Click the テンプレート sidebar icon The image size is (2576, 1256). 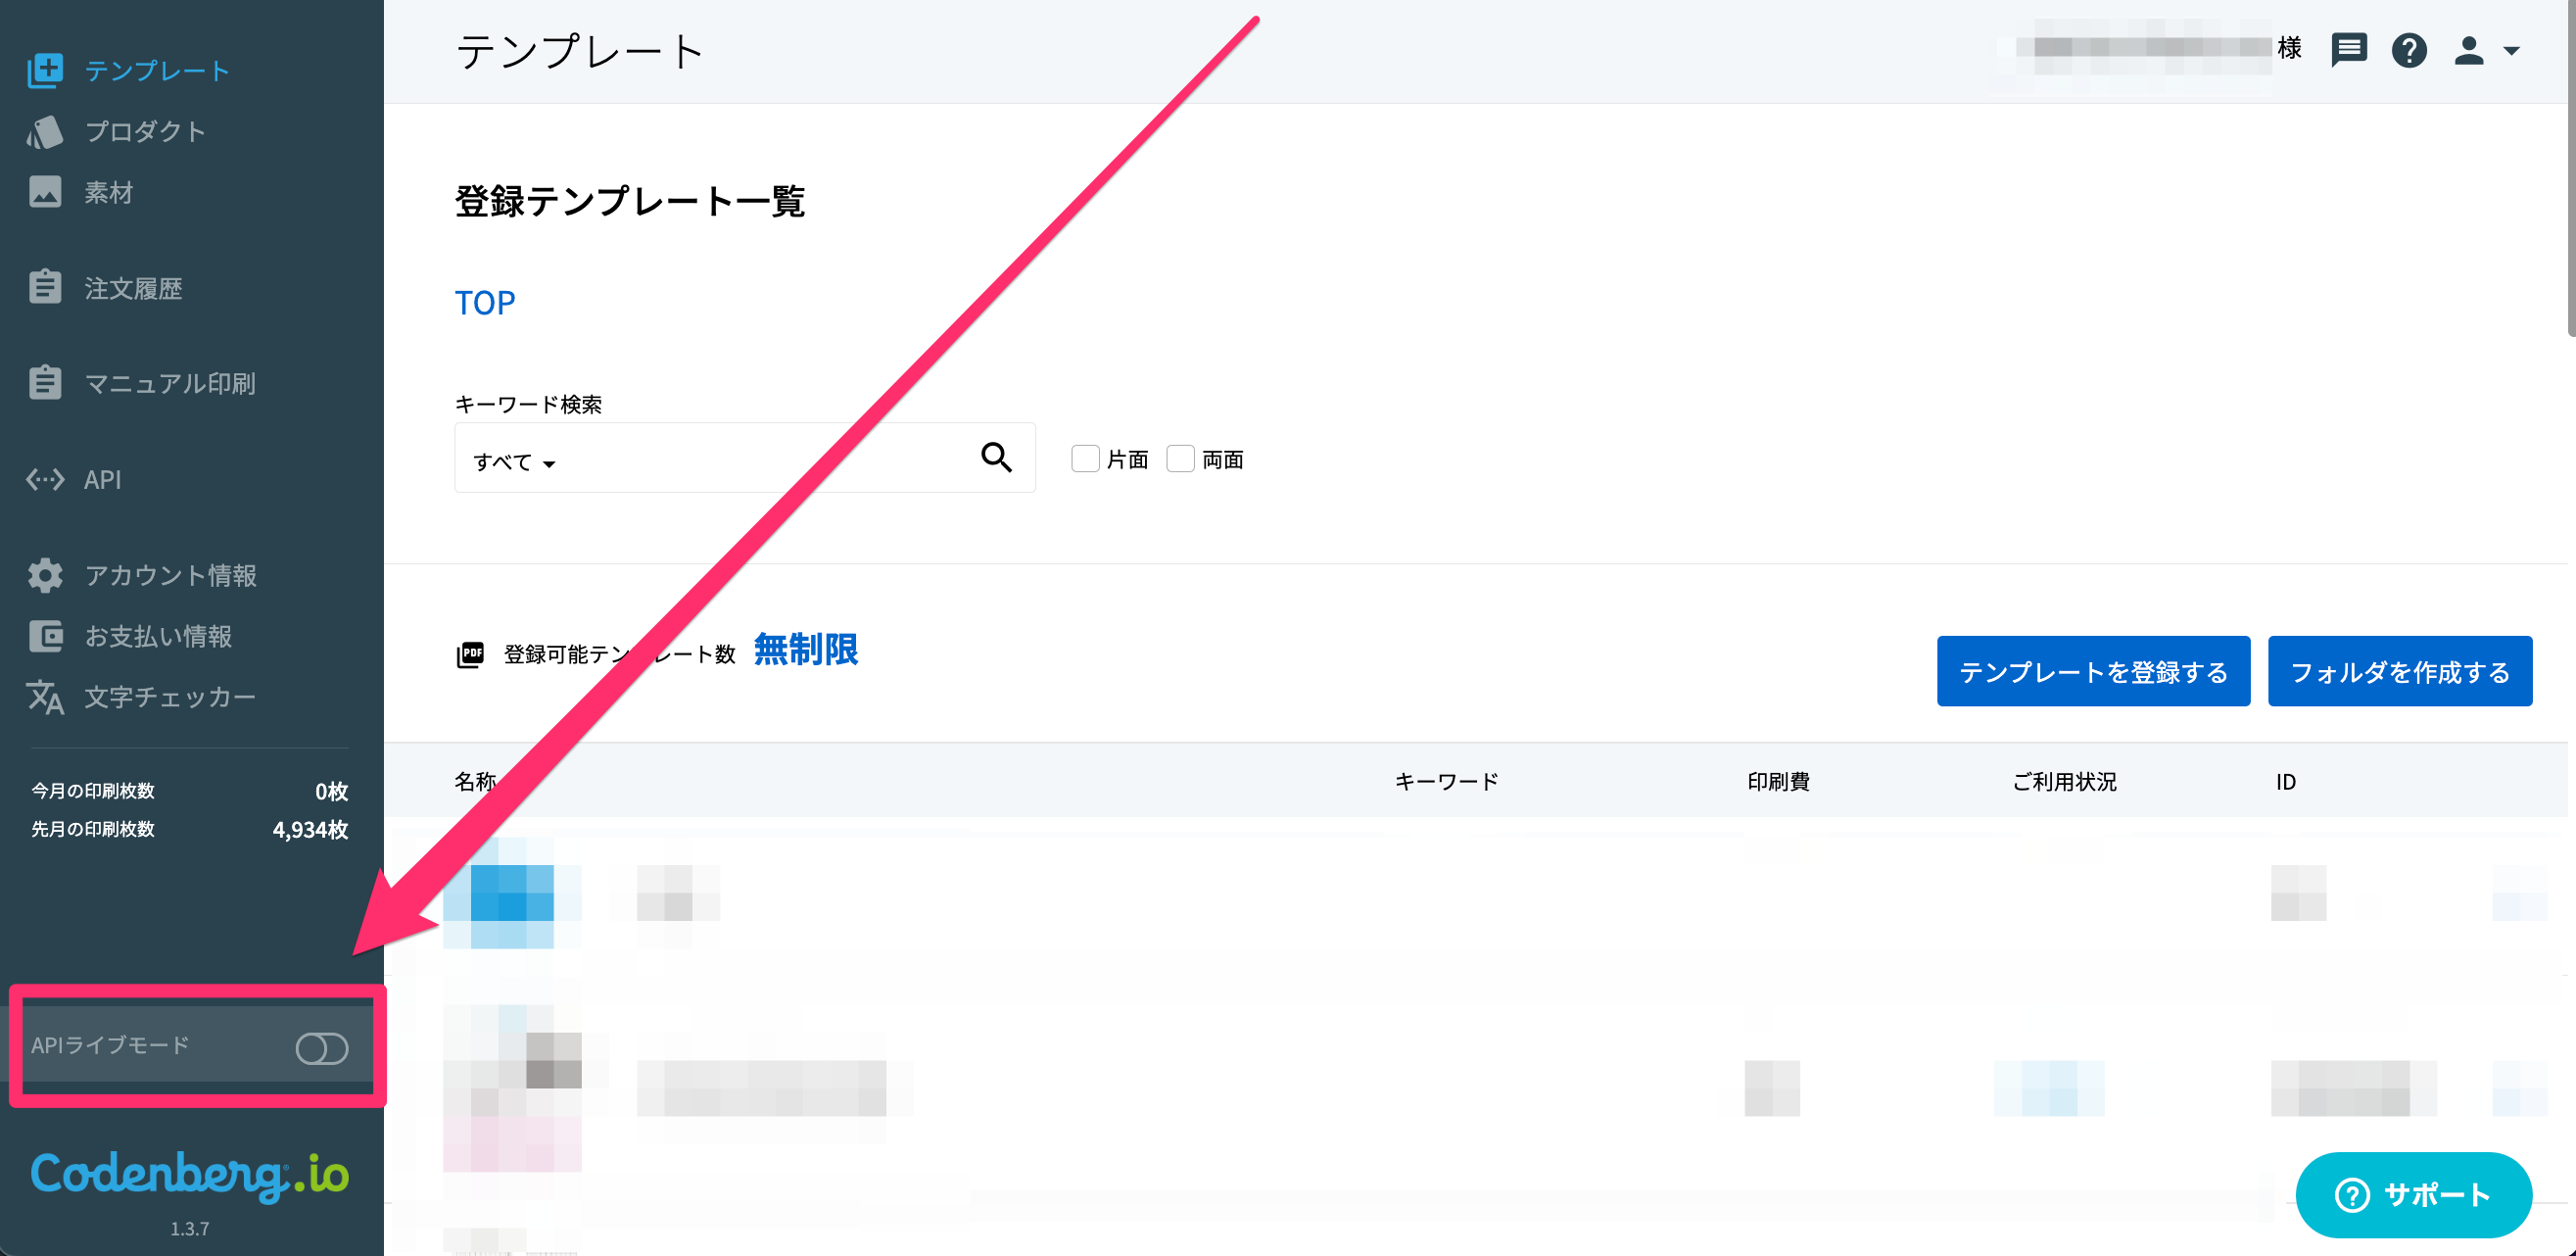(45, 70)
